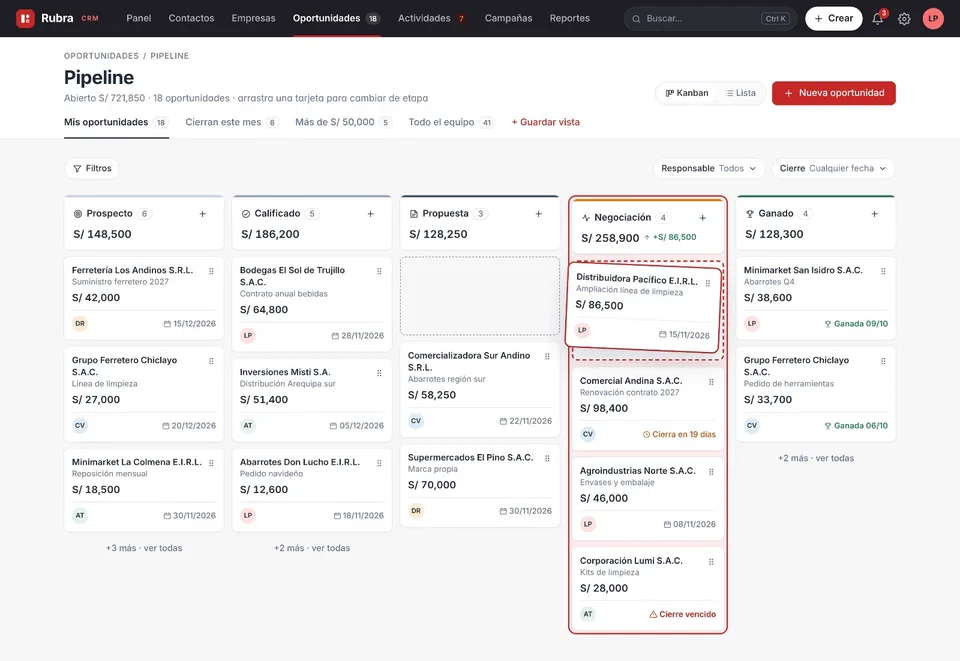Switch to Kanban view
Image resolution: width=960 pixels, height=661 pixels.
(687, 93)
